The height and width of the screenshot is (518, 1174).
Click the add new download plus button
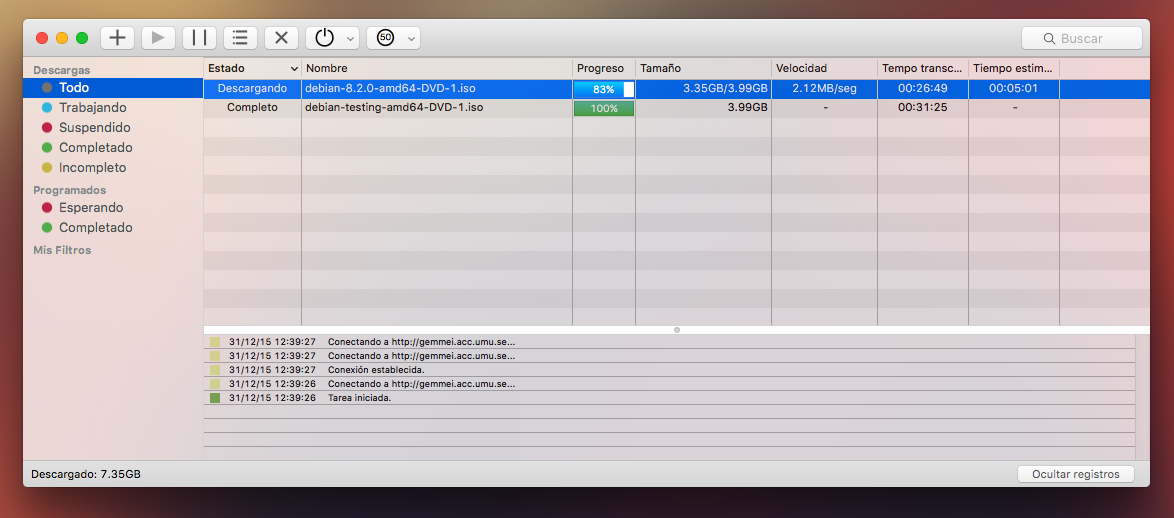click(x=118, y=38)
